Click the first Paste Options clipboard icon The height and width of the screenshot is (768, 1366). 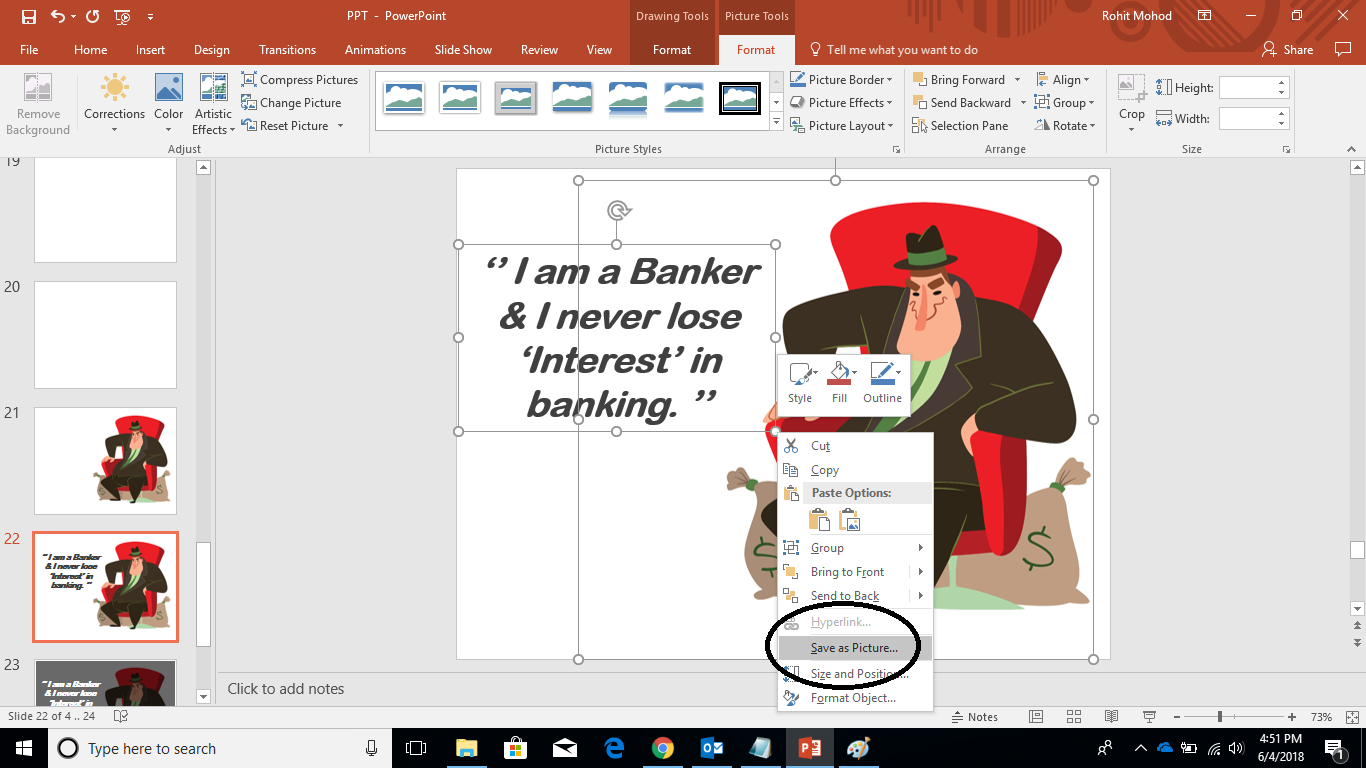(x=819, y=520)
